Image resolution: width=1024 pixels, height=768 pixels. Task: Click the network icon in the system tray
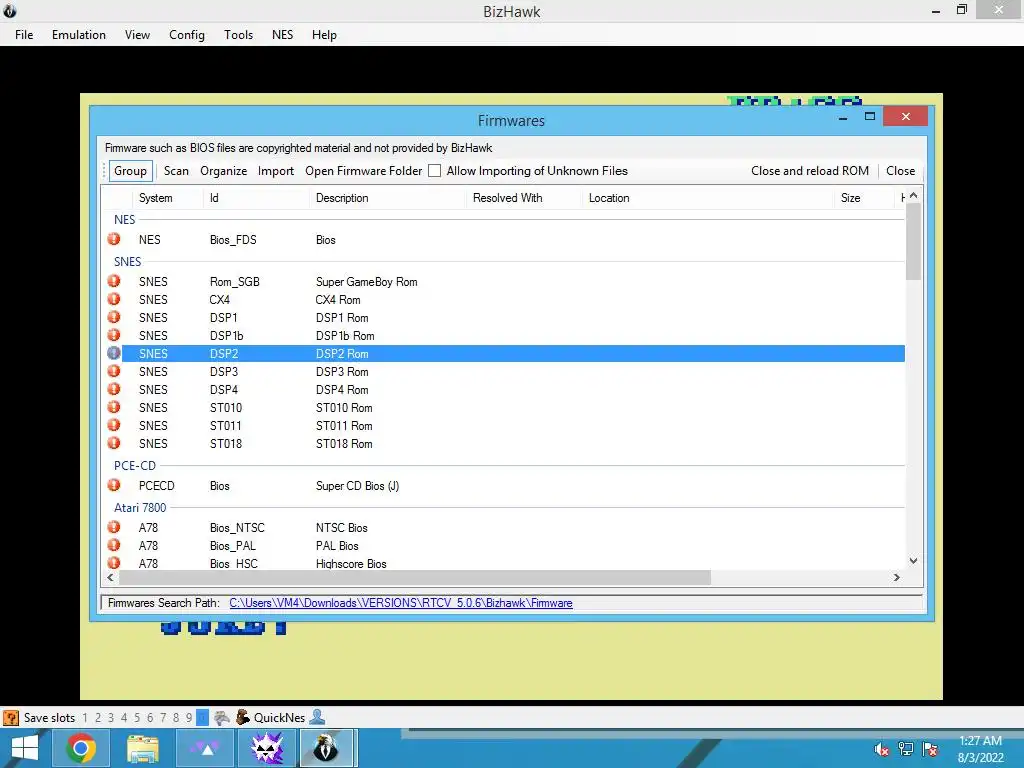click(906, 748)
